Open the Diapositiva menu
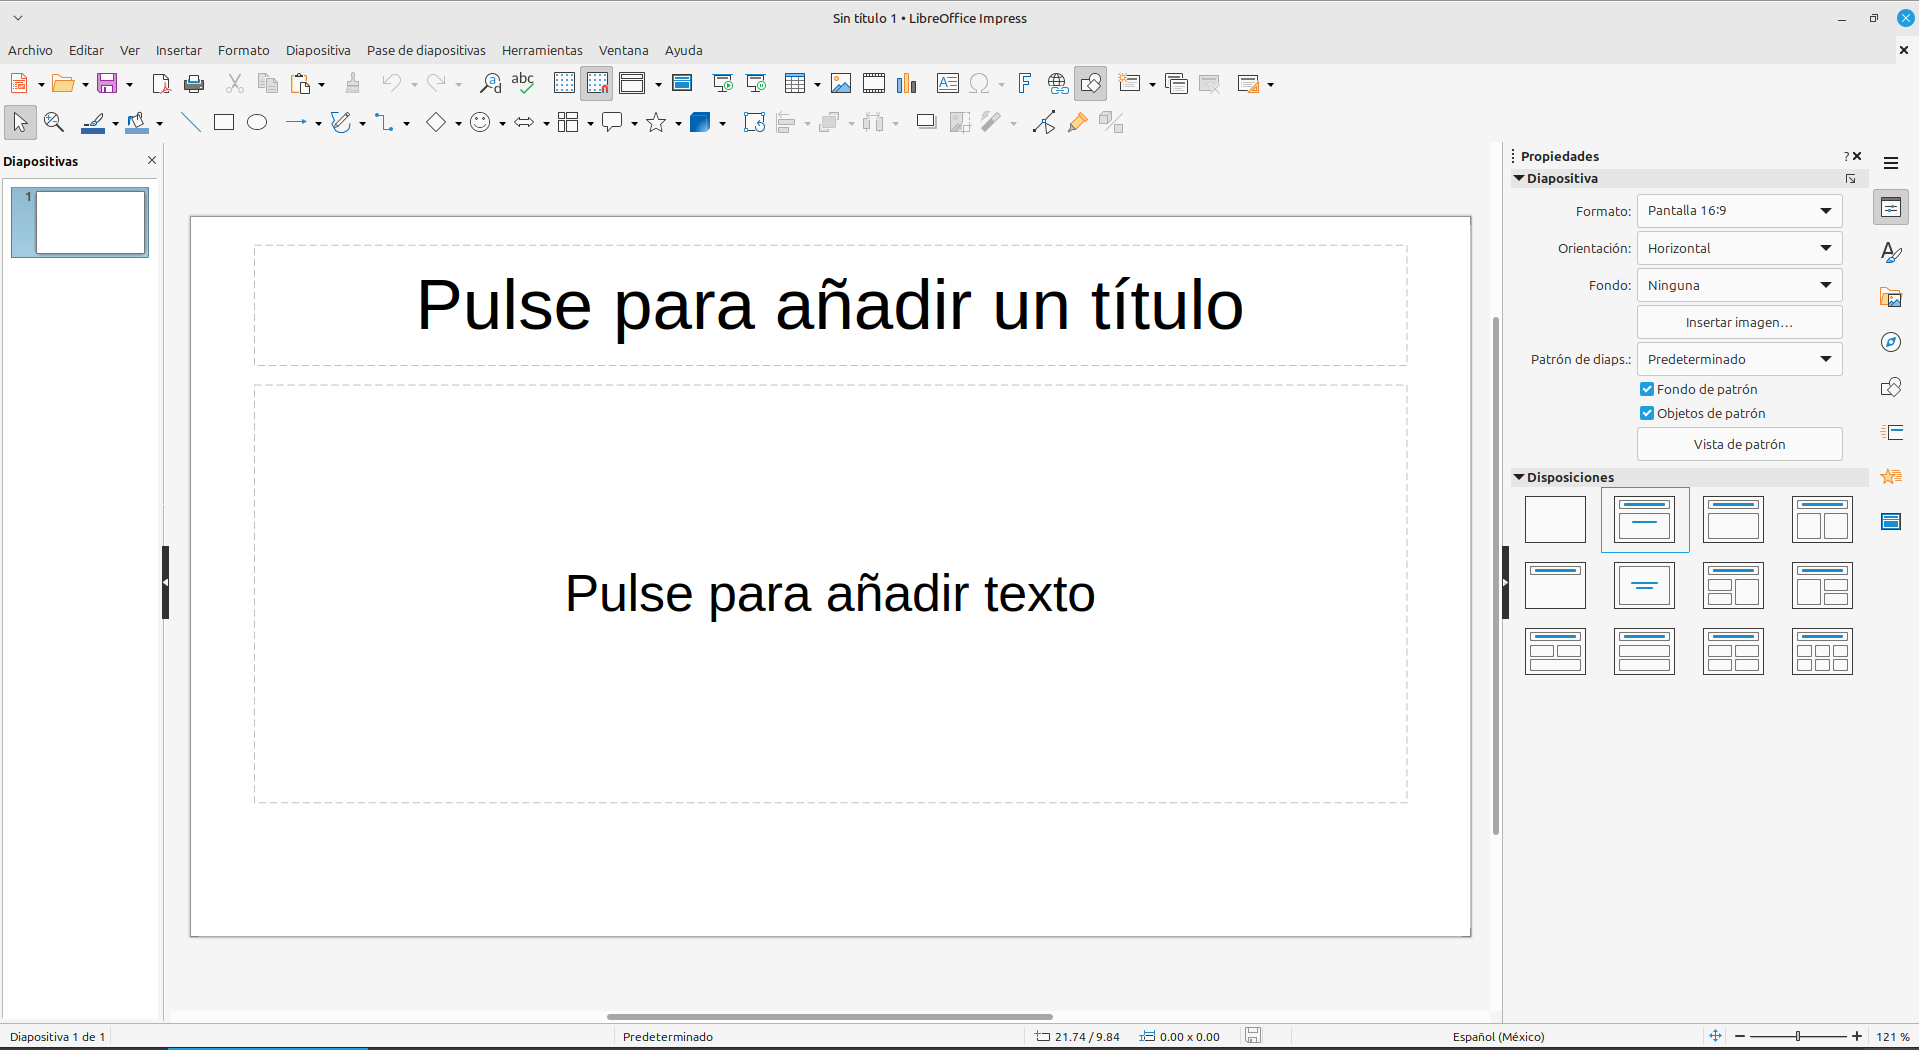 [x=318, y=50]
